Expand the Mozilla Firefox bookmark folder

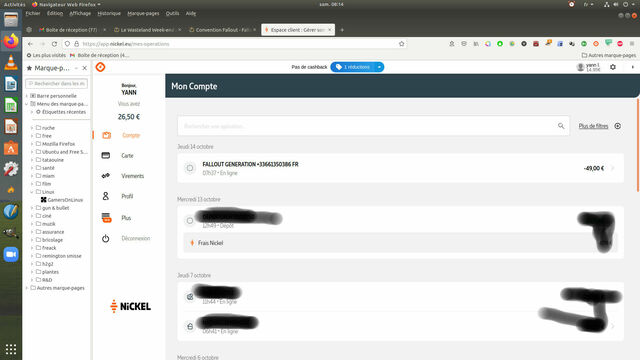click(32, 144)
